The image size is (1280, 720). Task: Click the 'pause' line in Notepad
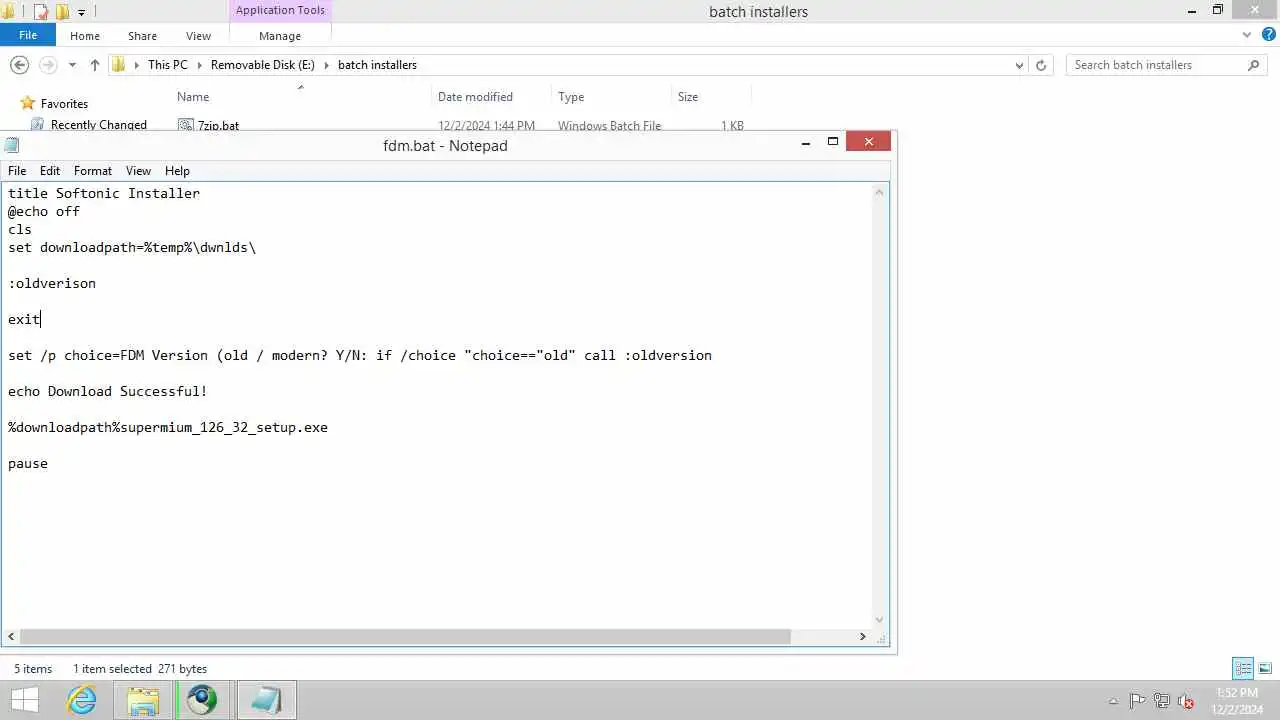click(28, 463)
